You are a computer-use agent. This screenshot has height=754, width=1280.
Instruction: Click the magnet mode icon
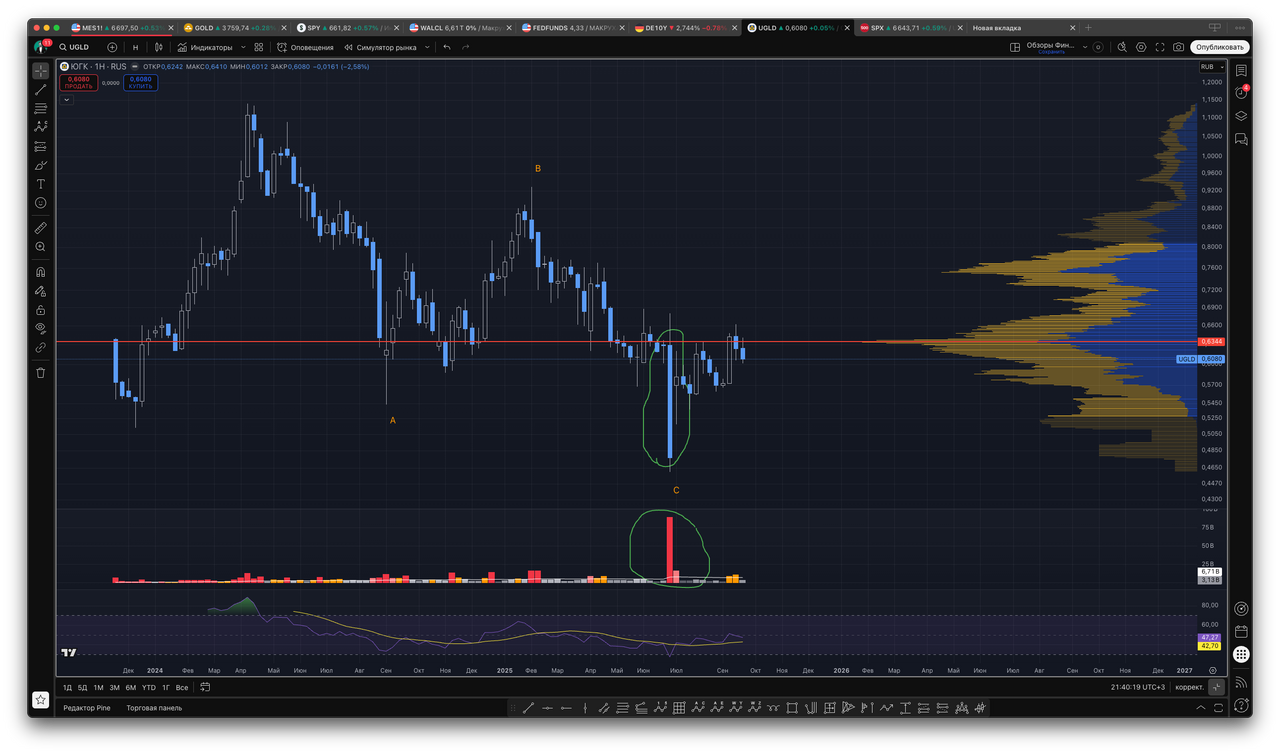[40, 272]
